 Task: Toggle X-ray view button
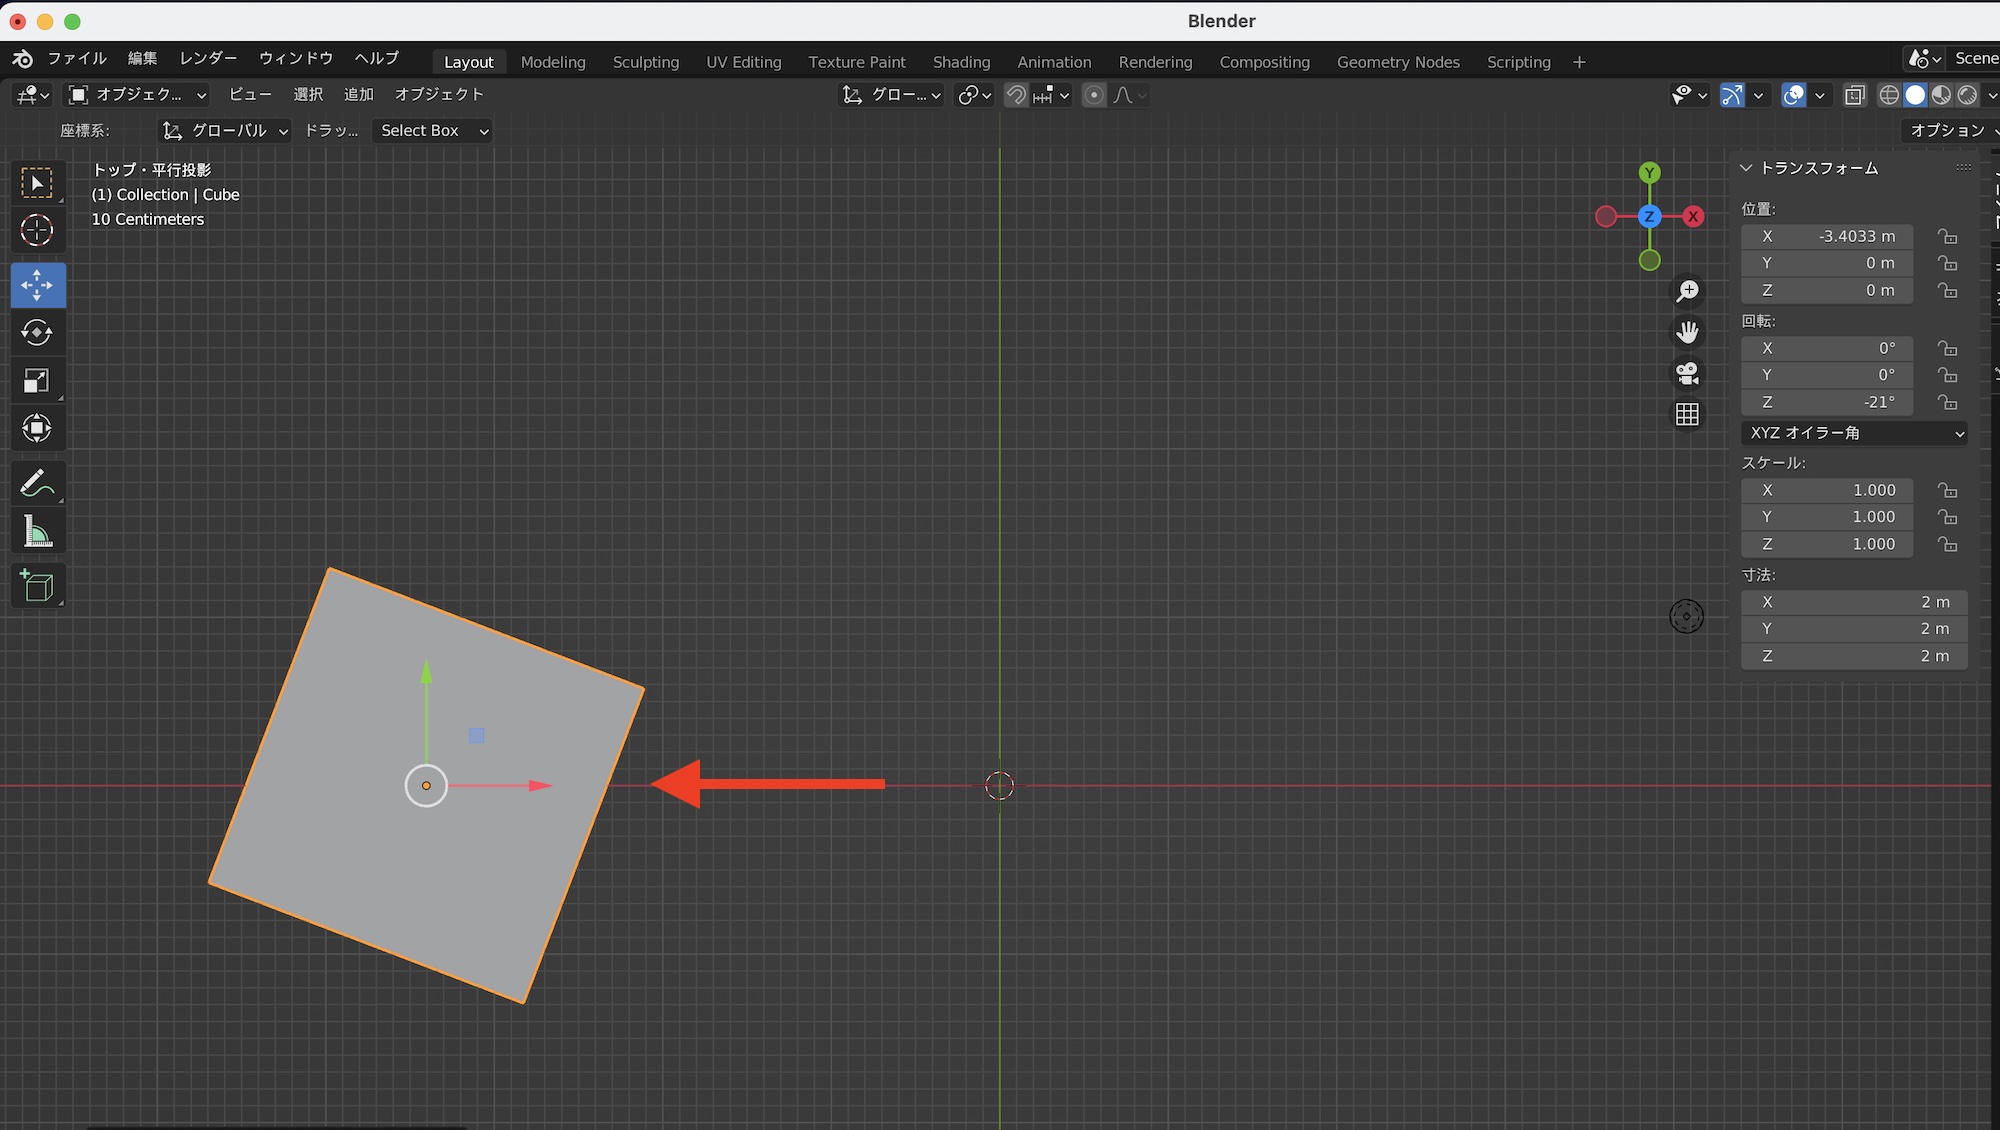pos(1854,95)
